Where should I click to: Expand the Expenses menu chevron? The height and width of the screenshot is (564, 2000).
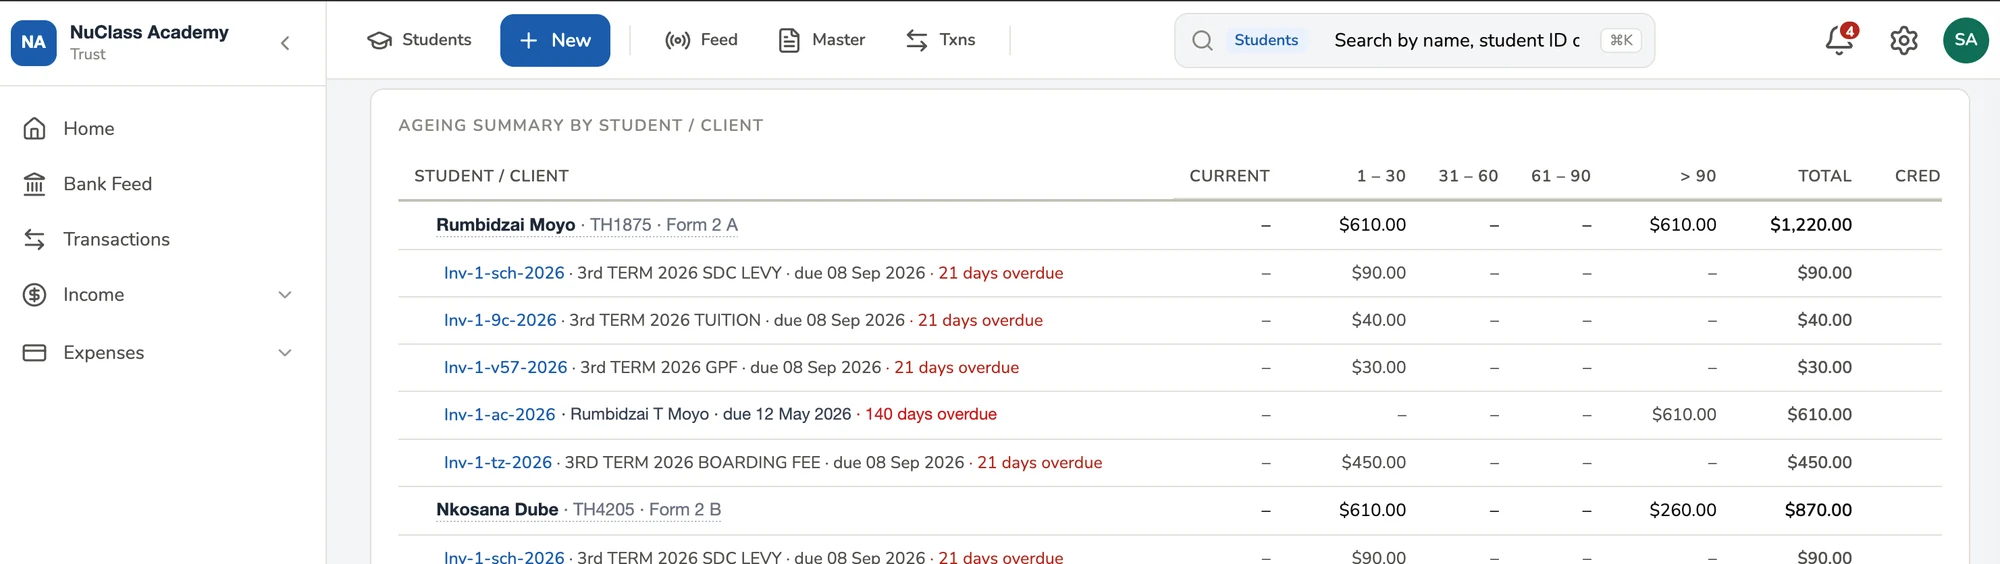tap(285, 353)
